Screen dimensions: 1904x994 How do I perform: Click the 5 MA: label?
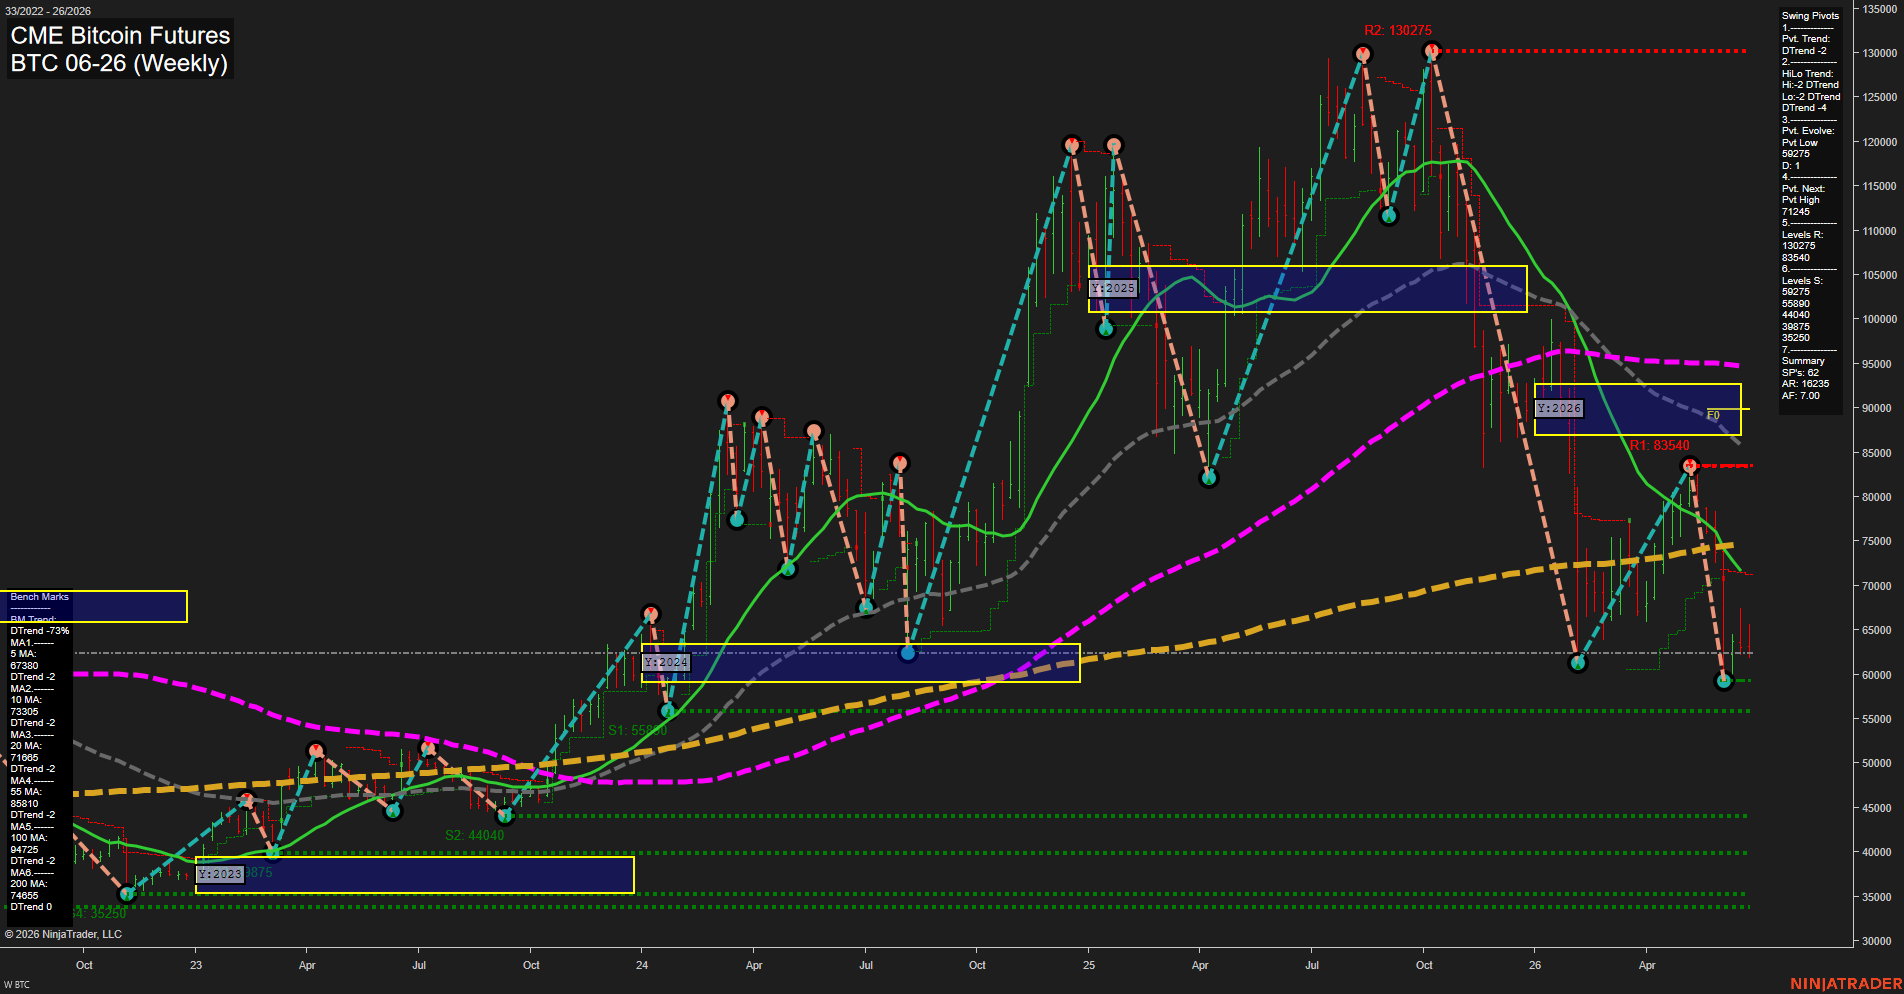click(23, 654)
